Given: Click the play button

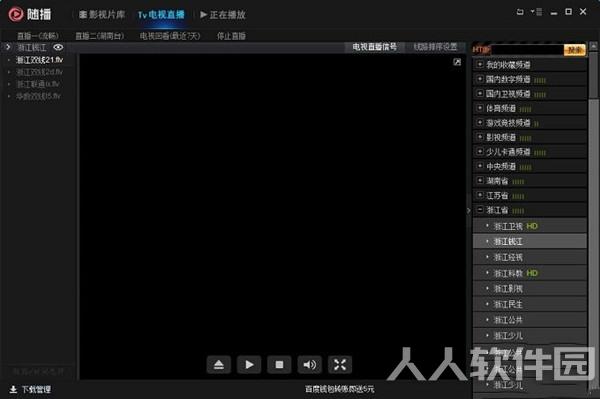Looking at the screenshot, I should click(249, 365).
